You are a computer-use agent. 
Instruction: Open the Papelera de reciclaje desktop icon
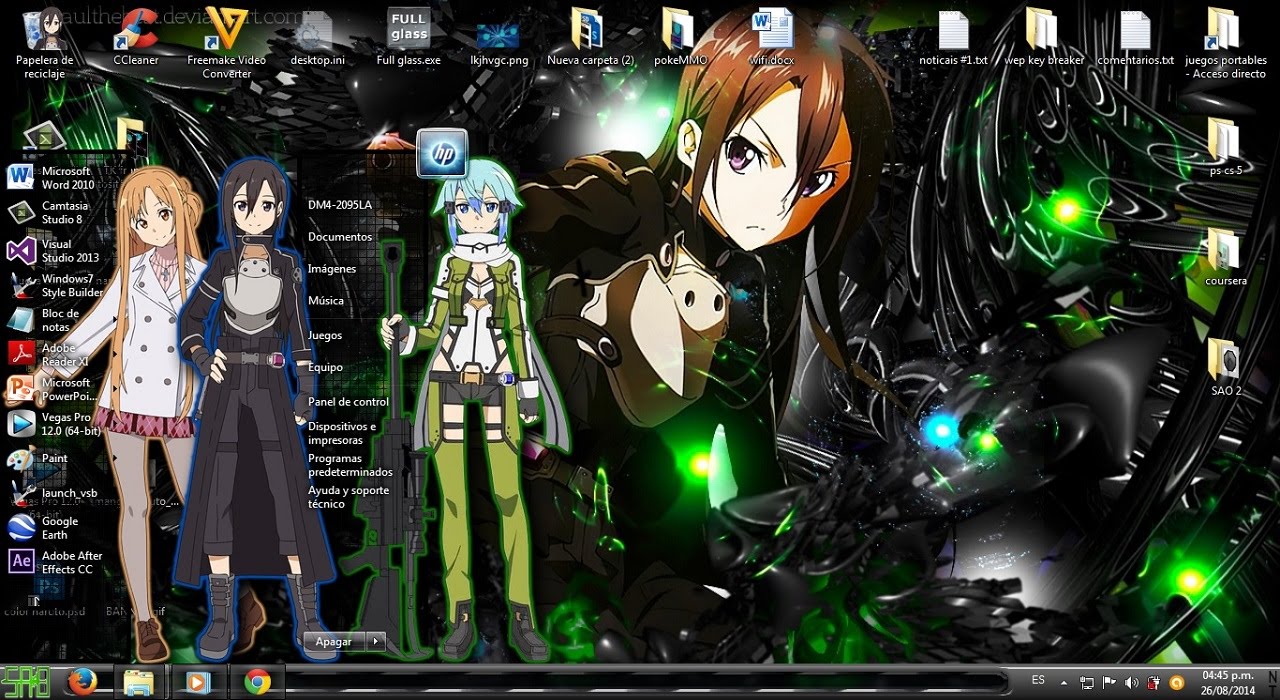pos(46,42)
